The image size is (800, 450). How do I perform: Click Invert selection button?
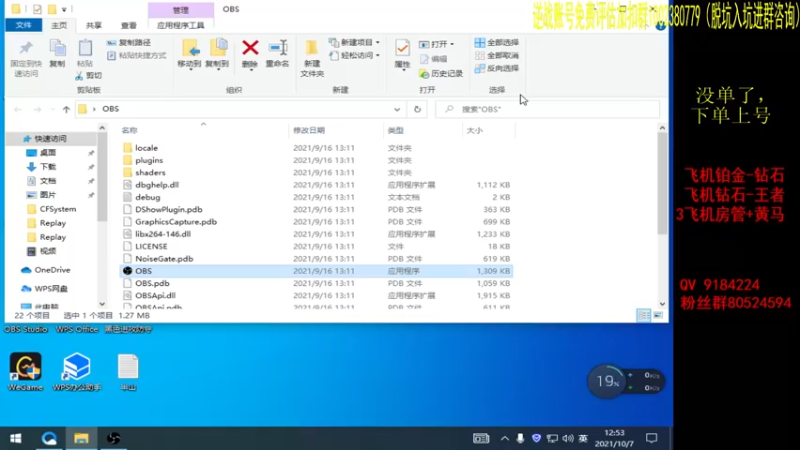496,68
